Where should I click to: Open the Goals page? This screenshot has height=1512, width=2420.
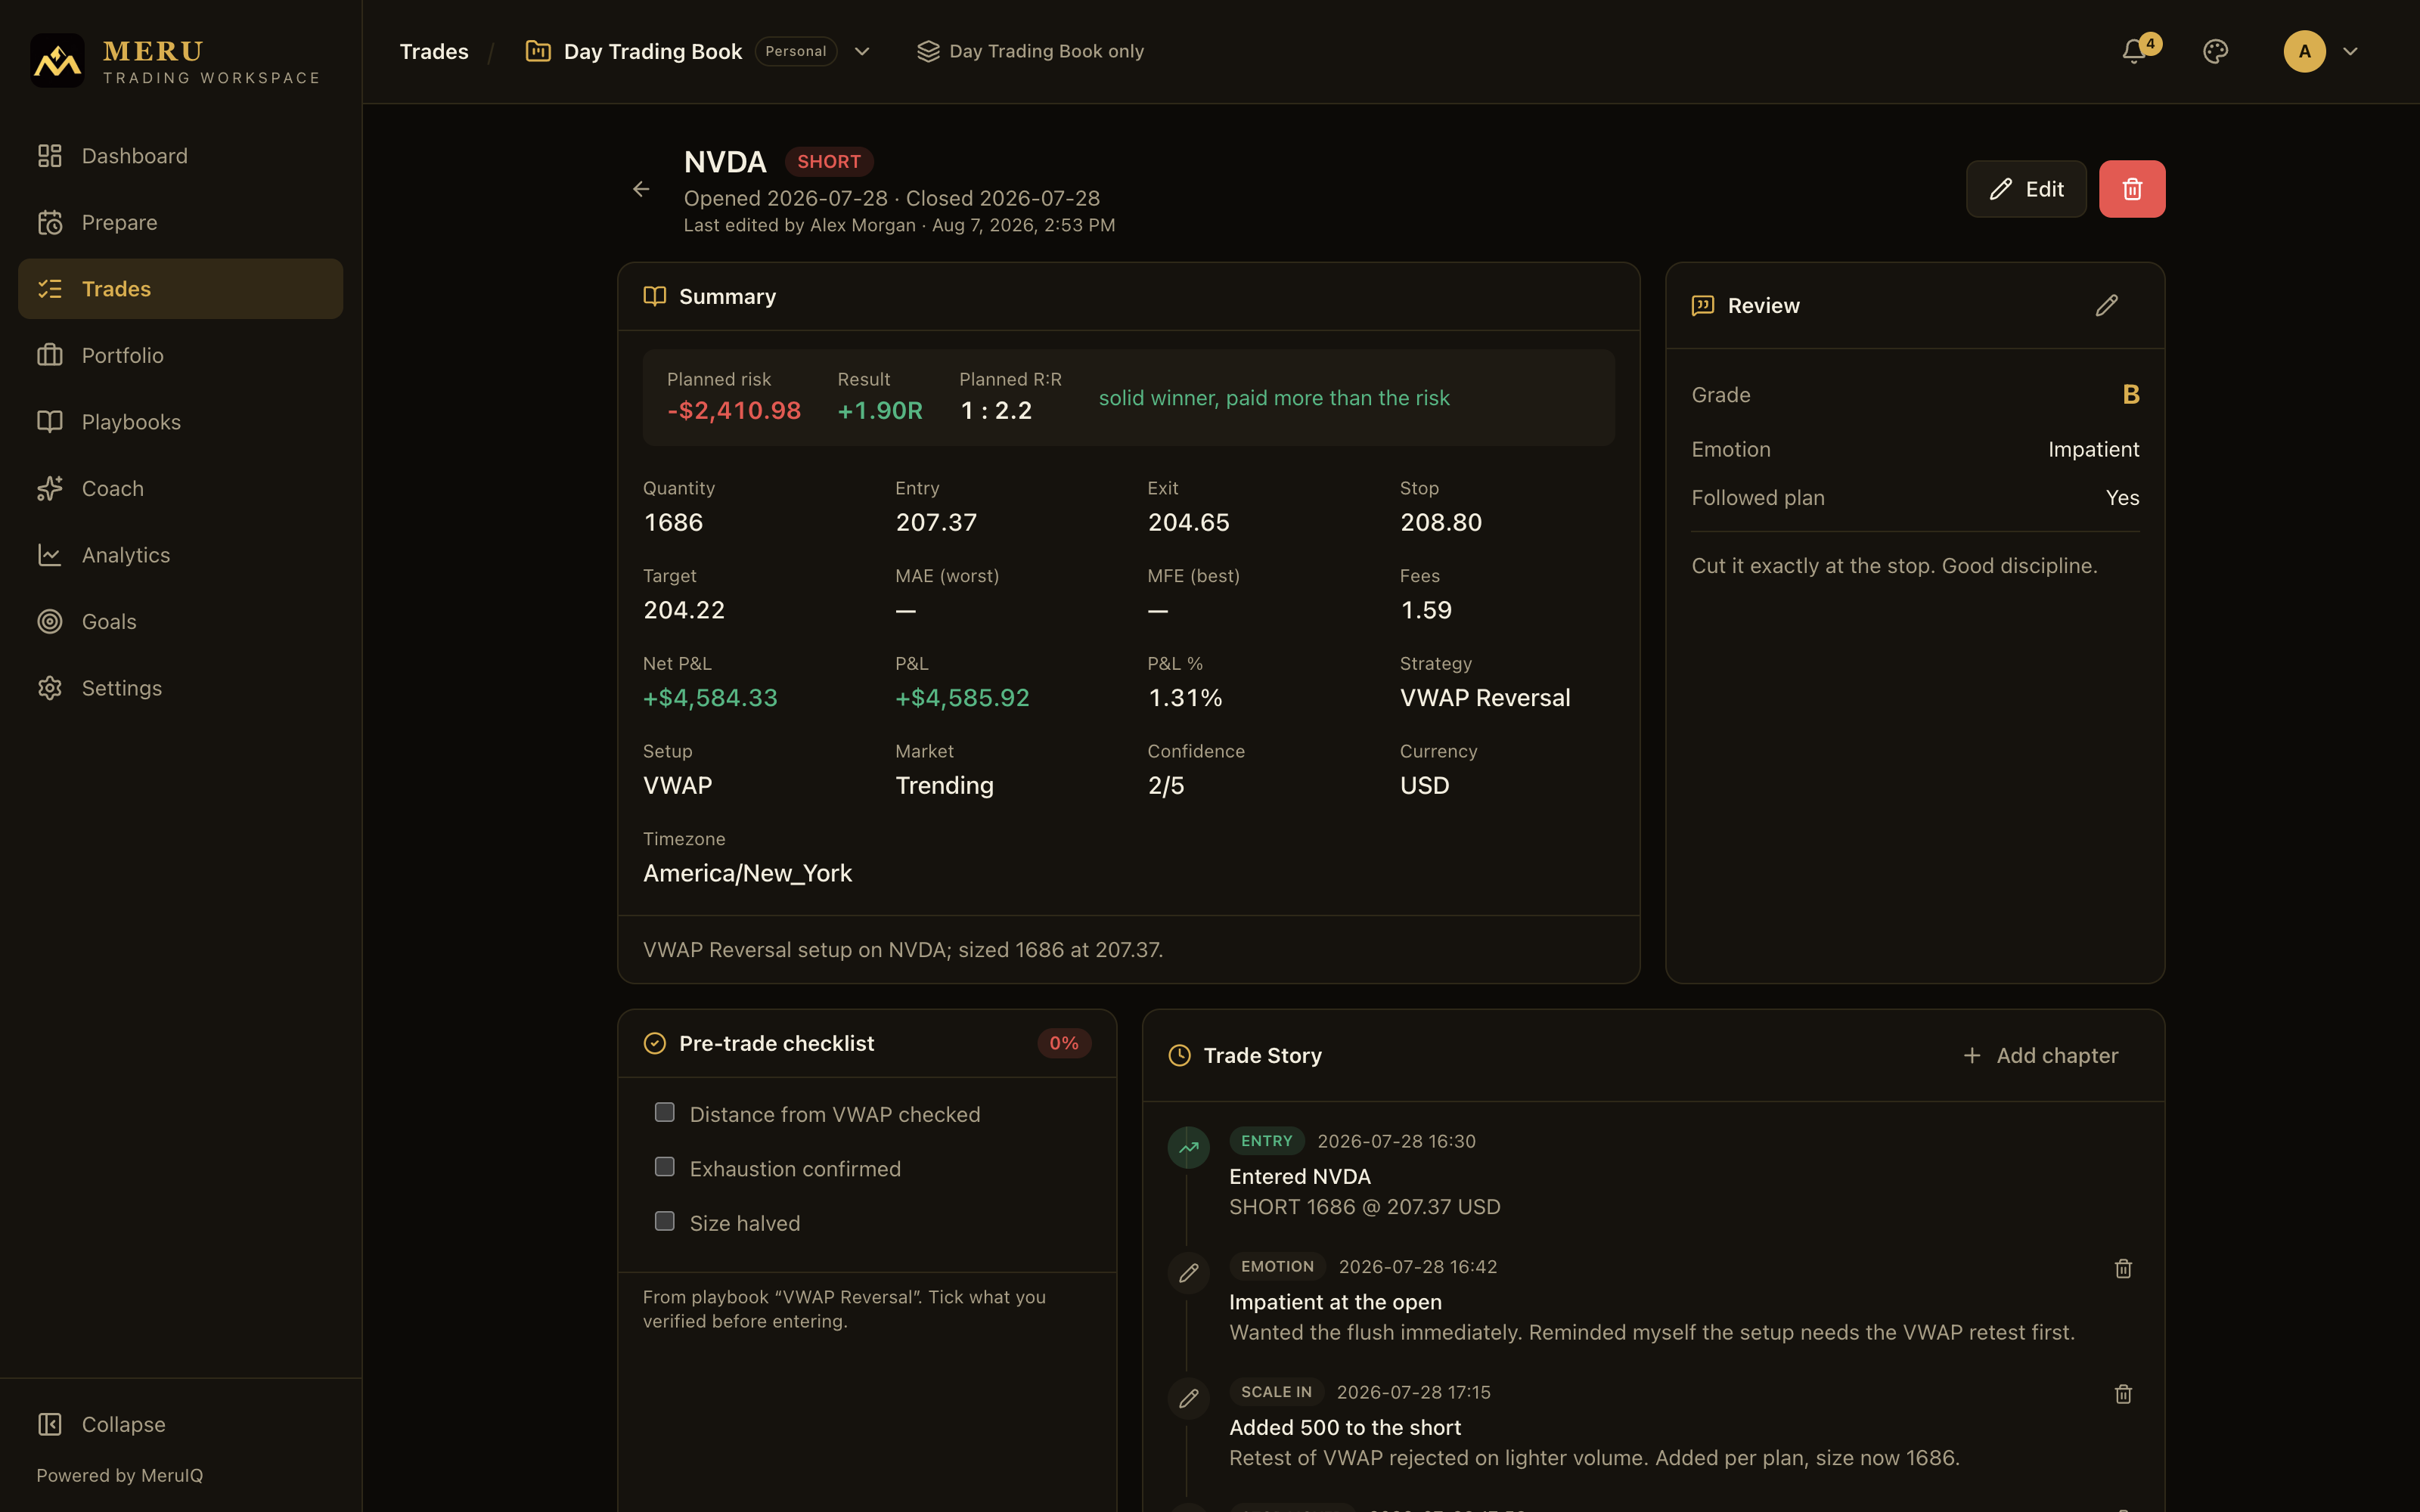(x=180, y=621)
